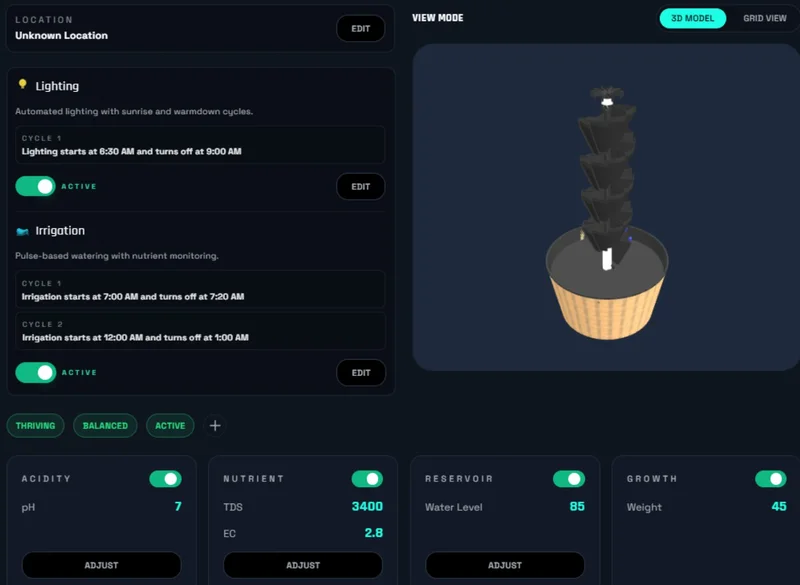The width and height of the screenshot is (800, 585).
Task: Switch to Grid View
Action: 764,18
